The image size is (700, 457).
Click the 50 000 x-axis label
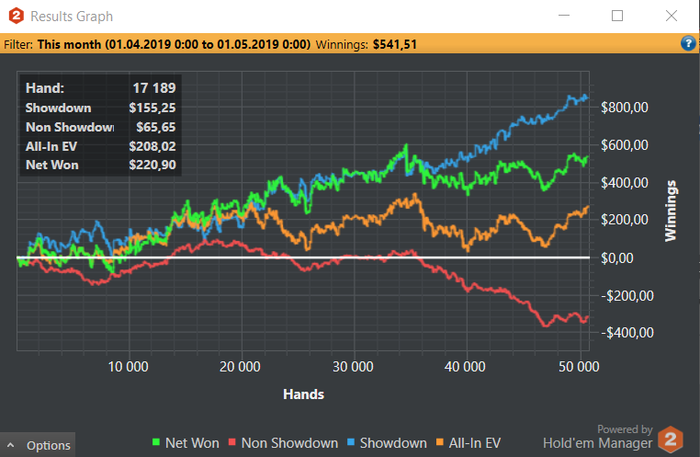coord(579,367)
